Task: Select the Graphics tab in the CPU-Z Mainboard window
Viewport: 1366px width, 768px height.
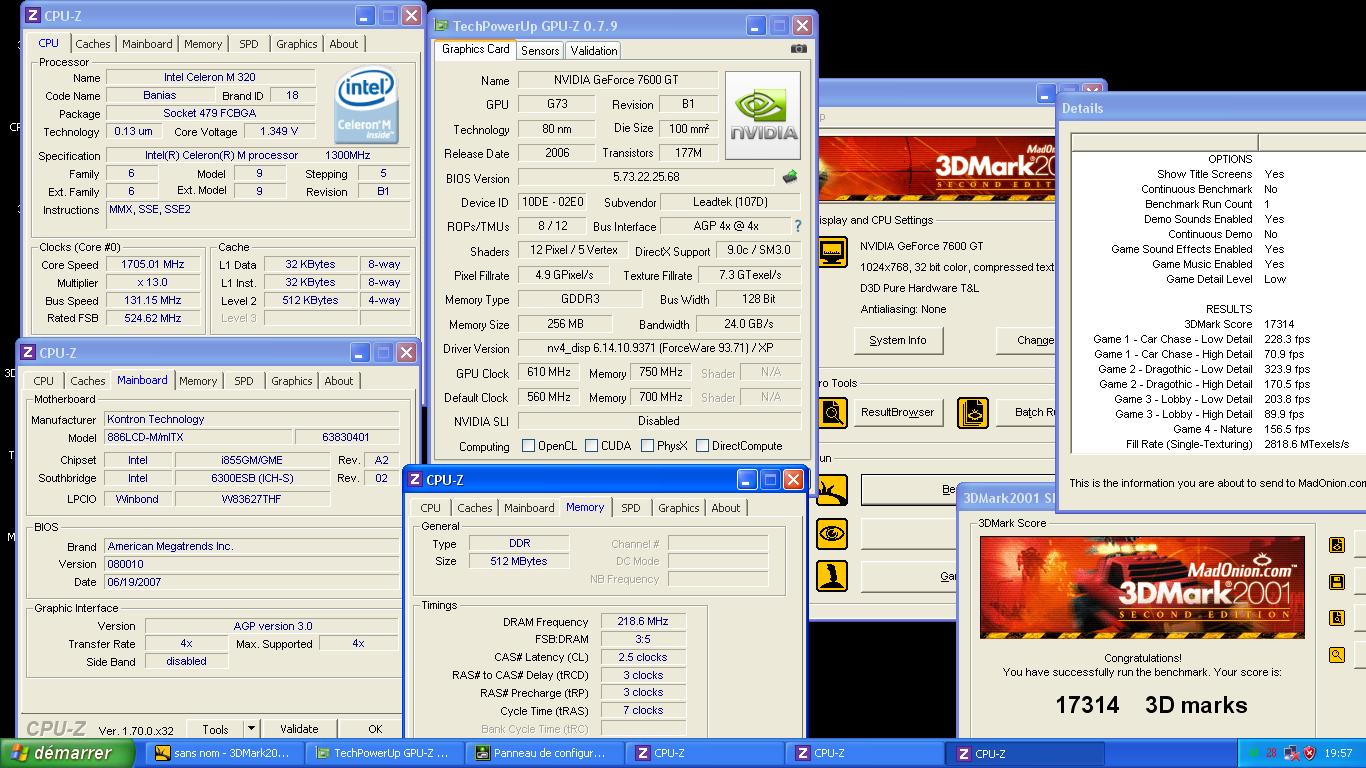Action: point(292,381)
